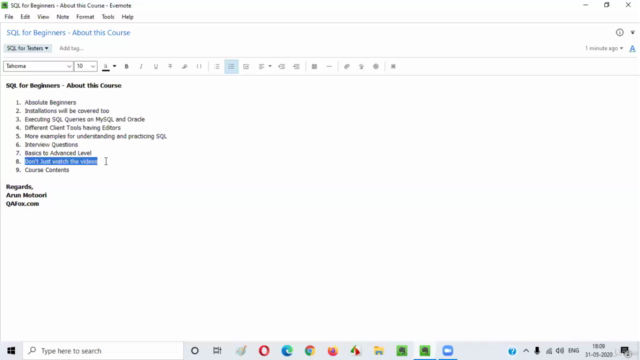Open Task View
Image resolution: width=640 pixels, height=360 pixels.
pyautogui.click(x=217, y=351)
